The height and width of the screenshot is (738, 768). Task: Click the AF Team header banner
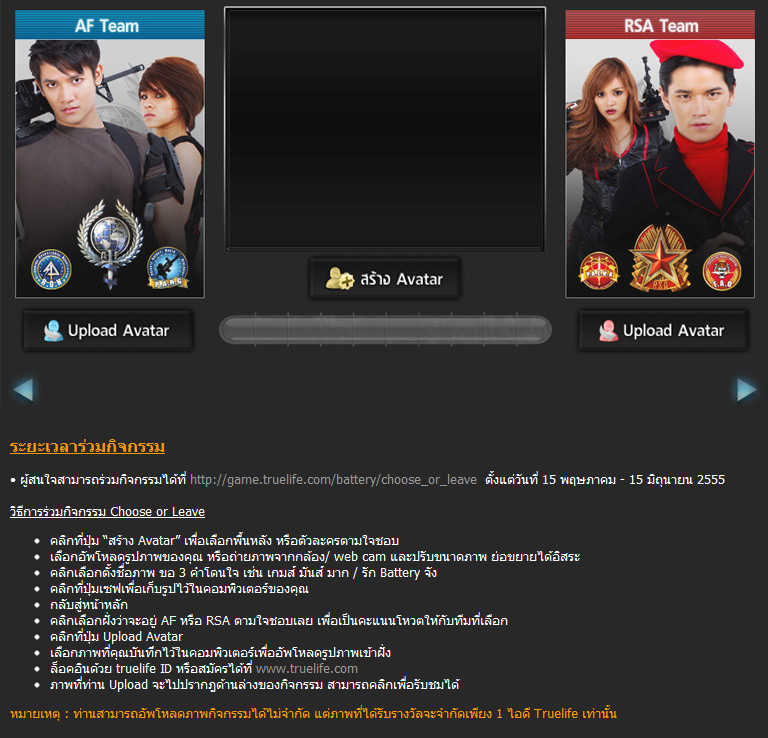click(x=110, y=25)
